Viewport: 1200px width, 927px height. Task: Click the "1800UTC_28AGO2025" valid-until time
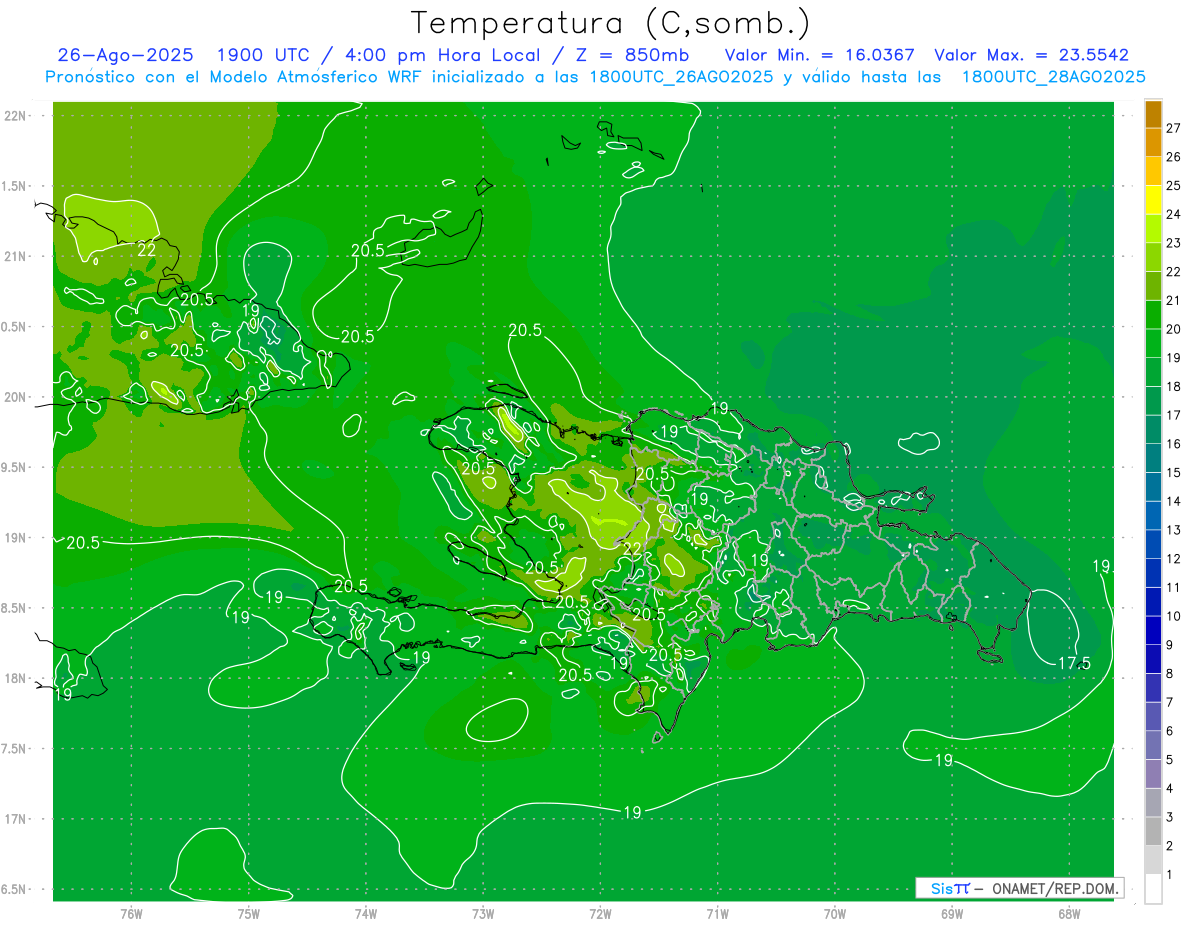pyautogui.click(x=1053, y=77)
